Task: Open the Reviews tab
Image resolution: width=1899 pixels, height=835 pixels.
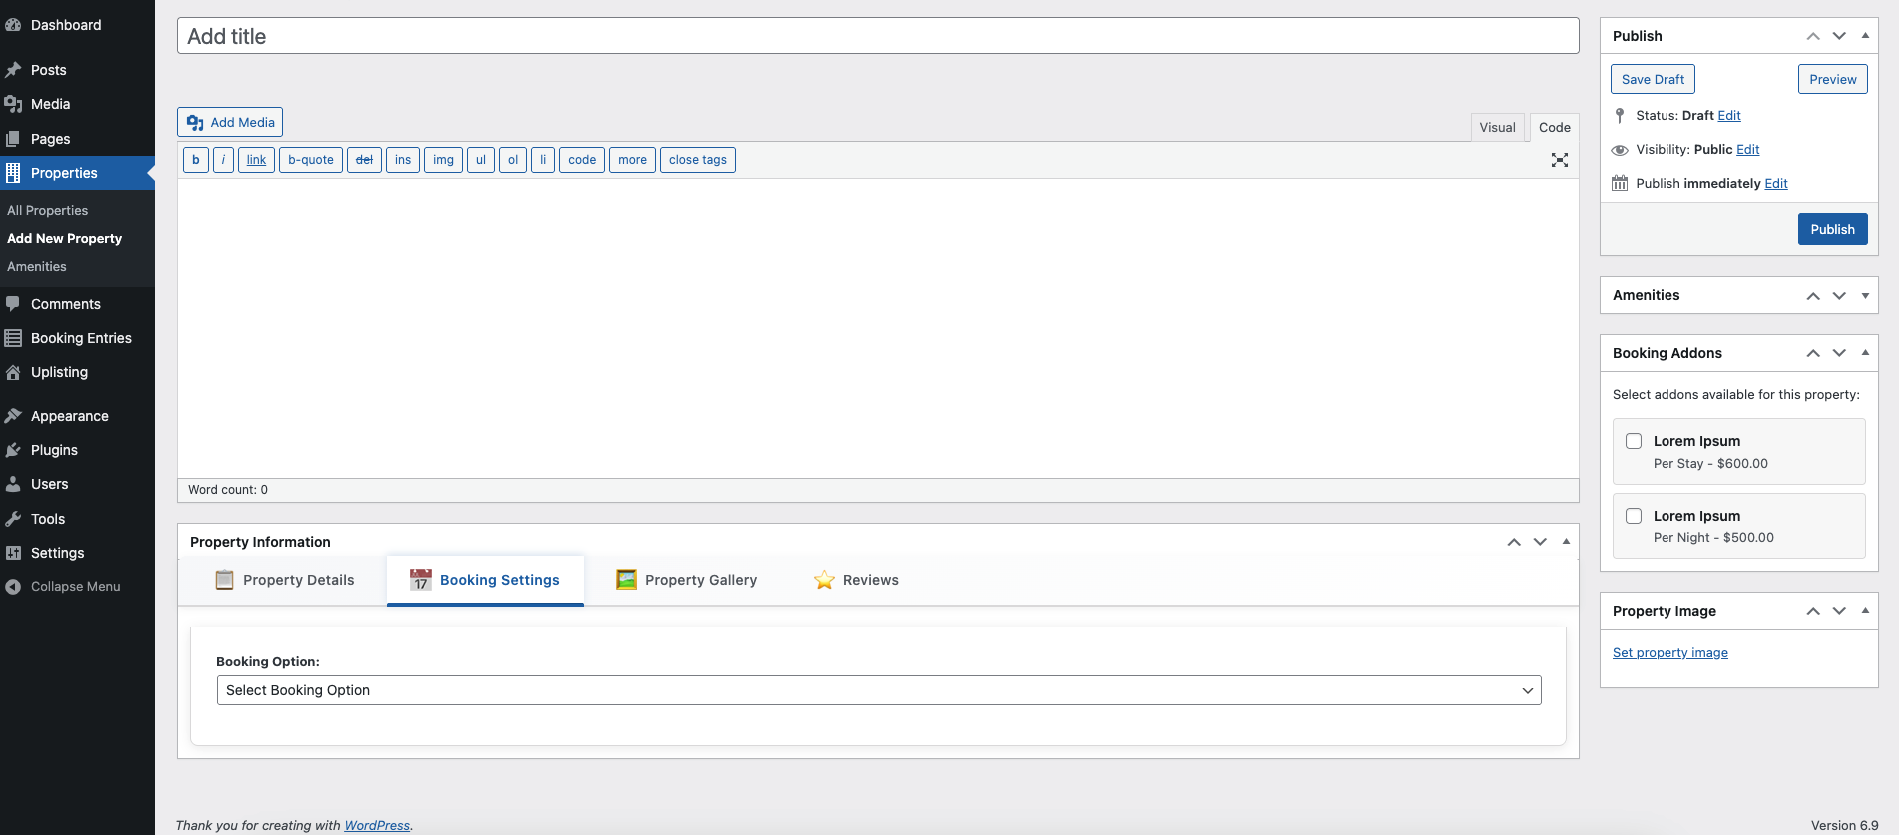Action: [x=856, y=580]
